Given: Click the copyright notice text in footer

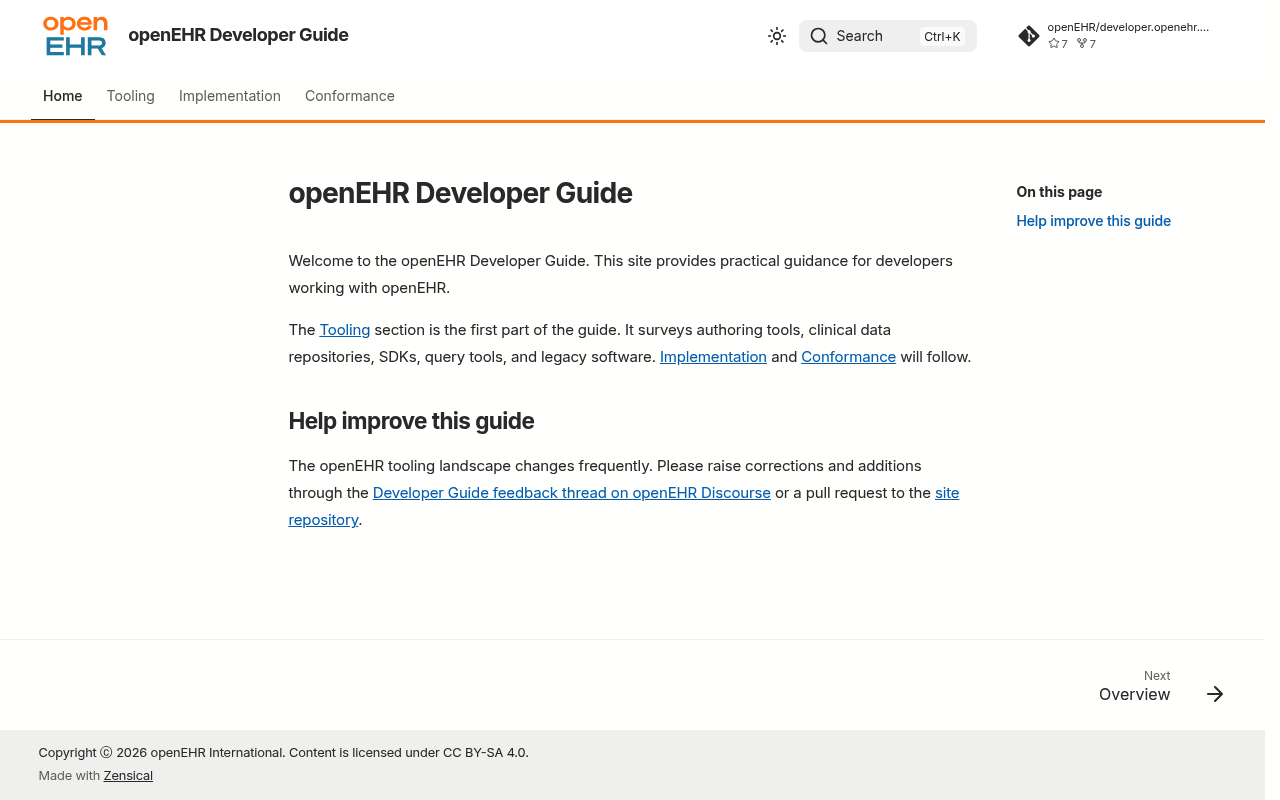Looking at the screenshot, I should click(x=283, y=753).
